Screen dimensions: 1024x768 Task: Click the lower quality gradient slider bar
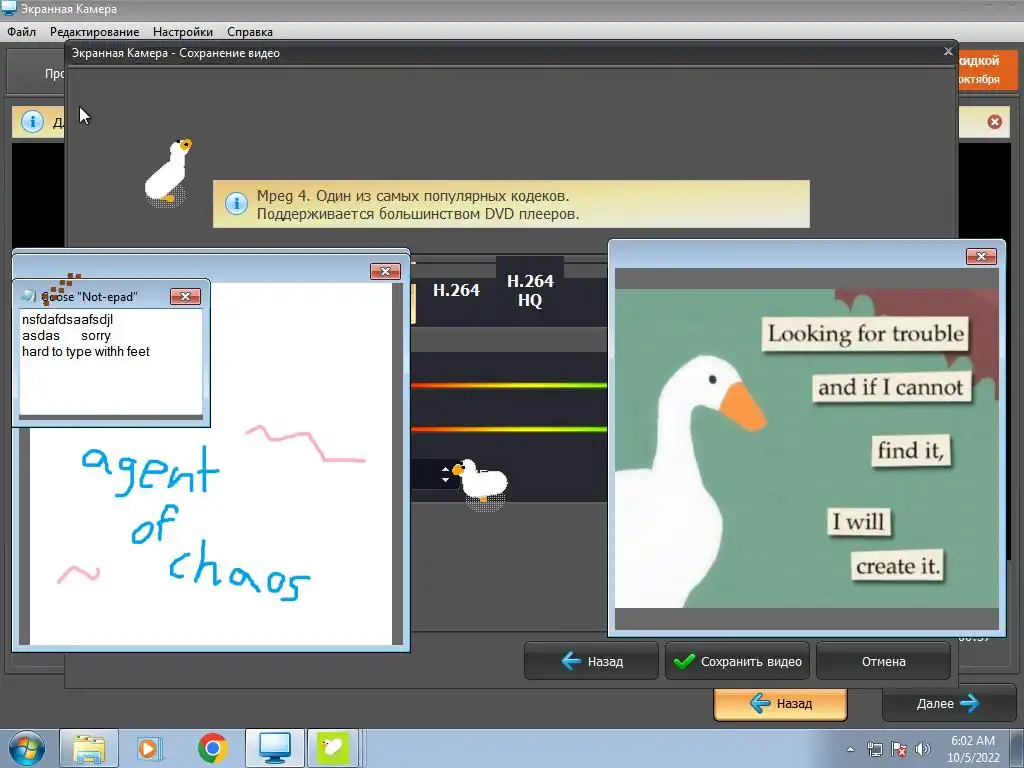[509, 429]
